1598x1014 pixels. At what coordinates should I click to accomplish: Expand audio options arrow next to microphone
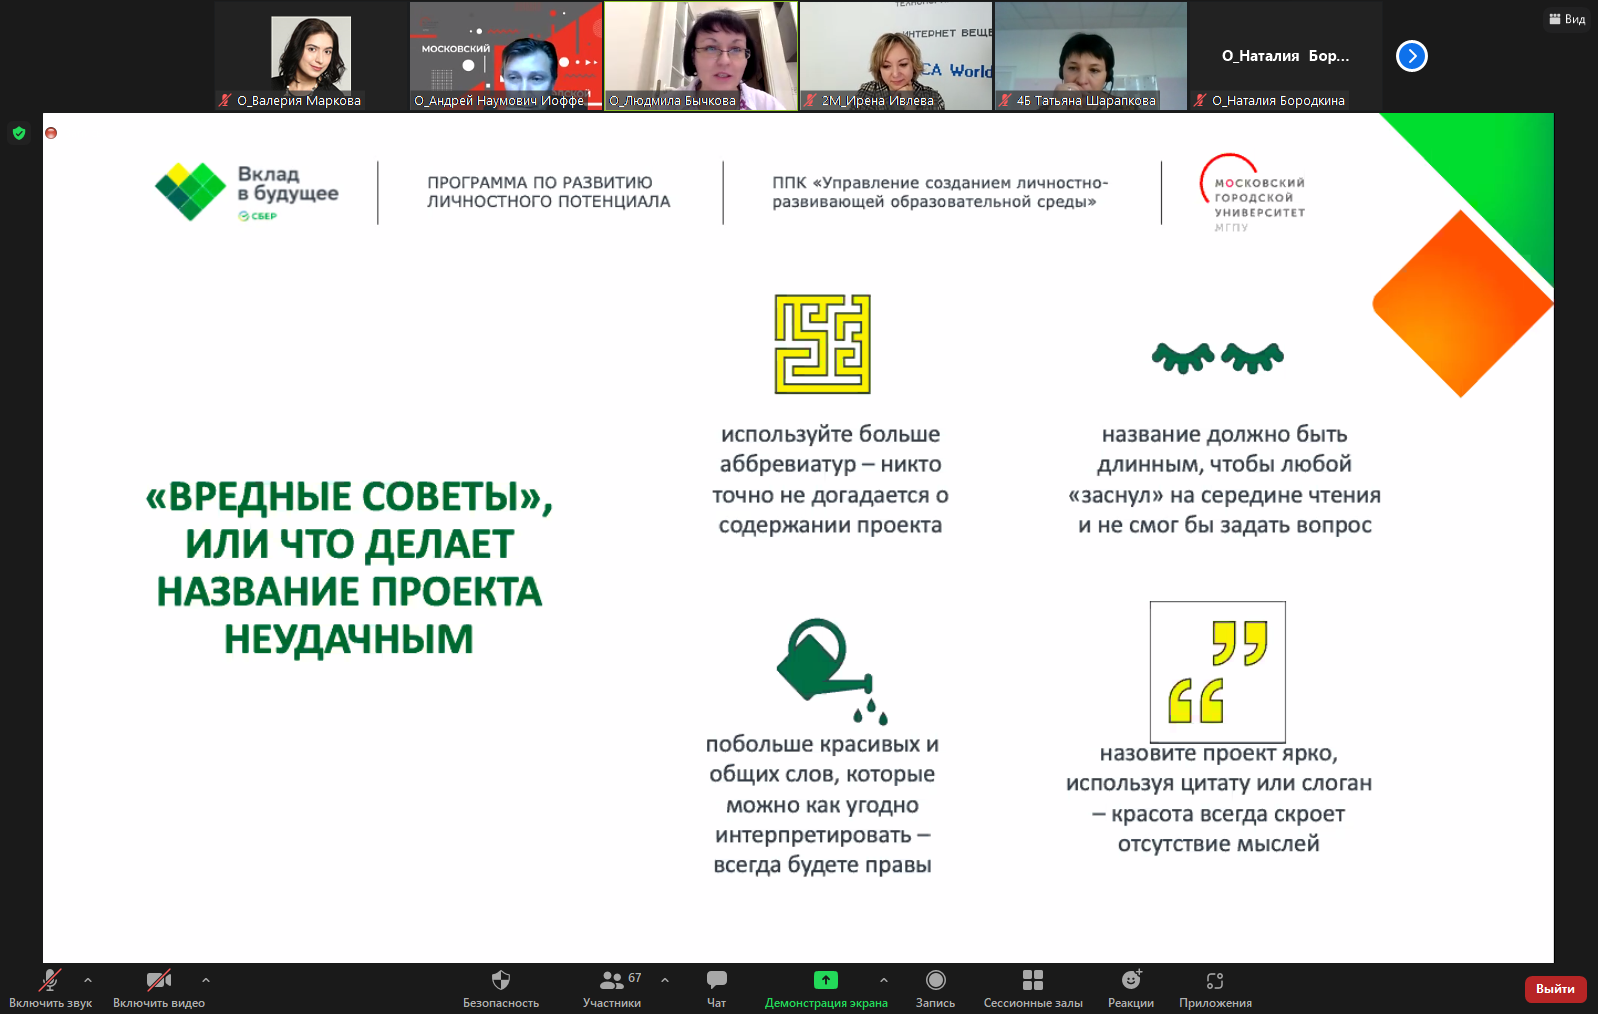(x=88, y=980)
